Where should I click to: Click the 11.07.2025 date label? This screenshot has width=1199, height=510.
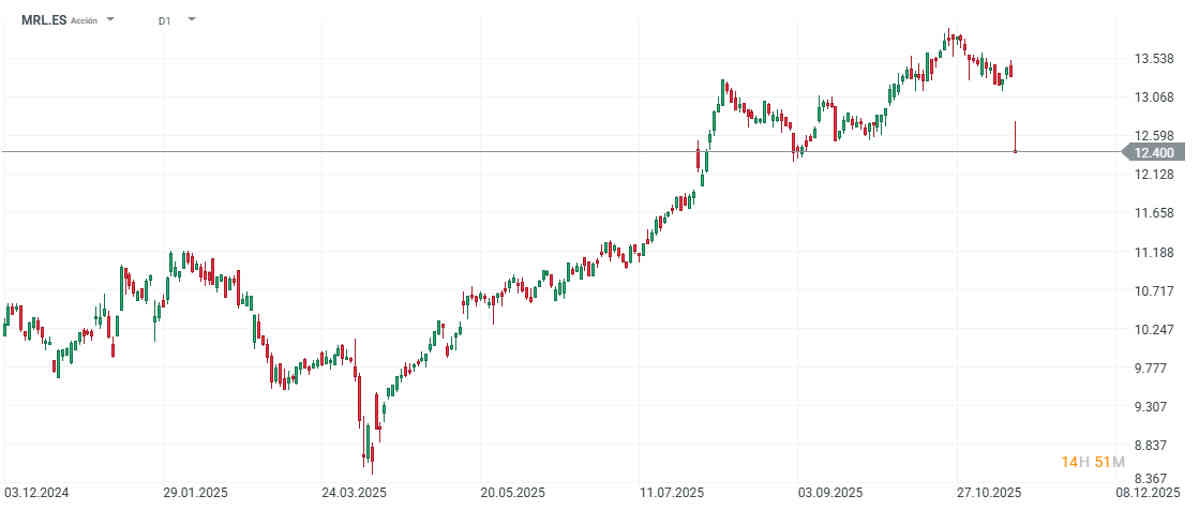pyautogui.click(x=672, y=493)
